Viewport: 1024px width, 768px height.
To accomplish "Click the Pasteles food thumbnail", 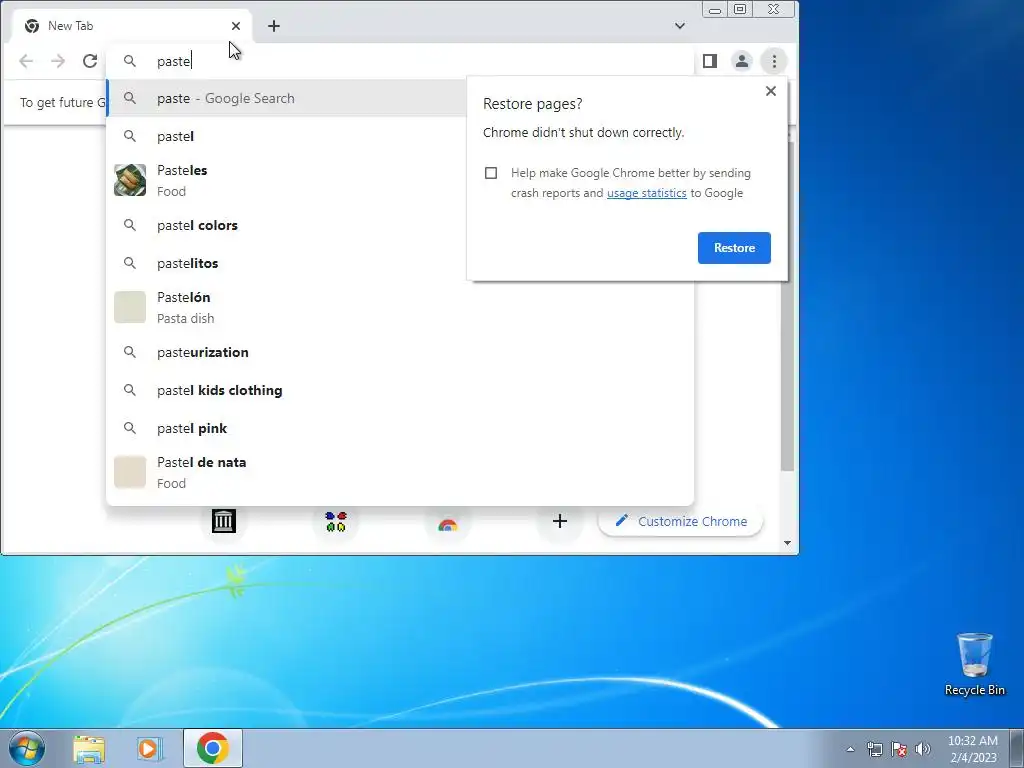I will point(130,180).
